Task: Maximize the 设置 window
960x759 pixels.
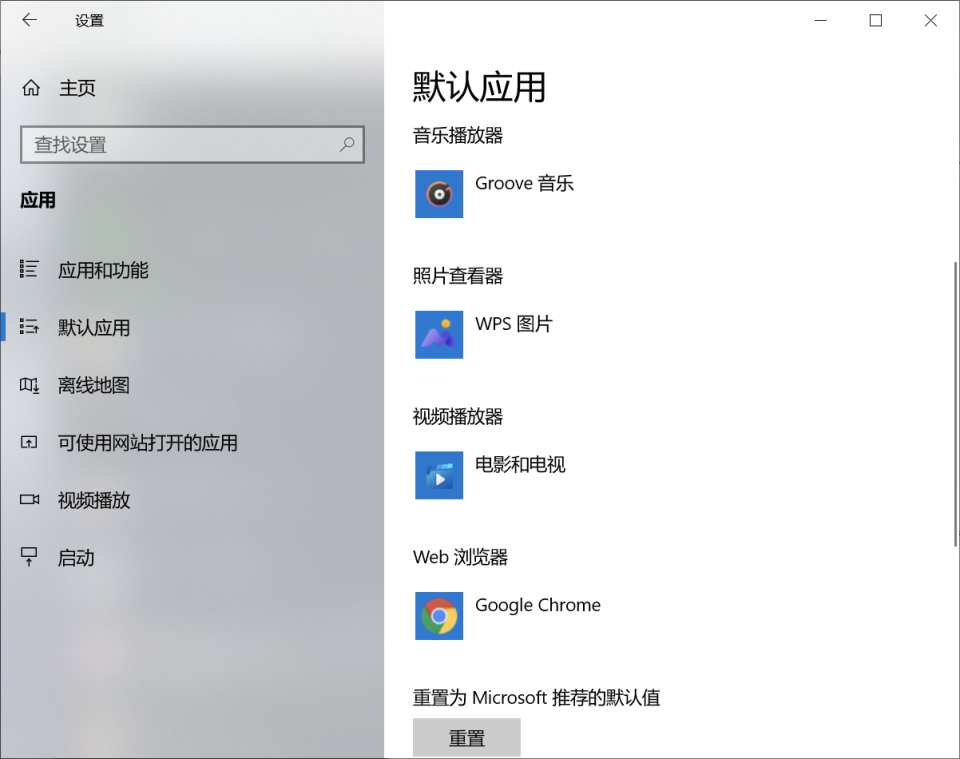Action: [876, 20]
